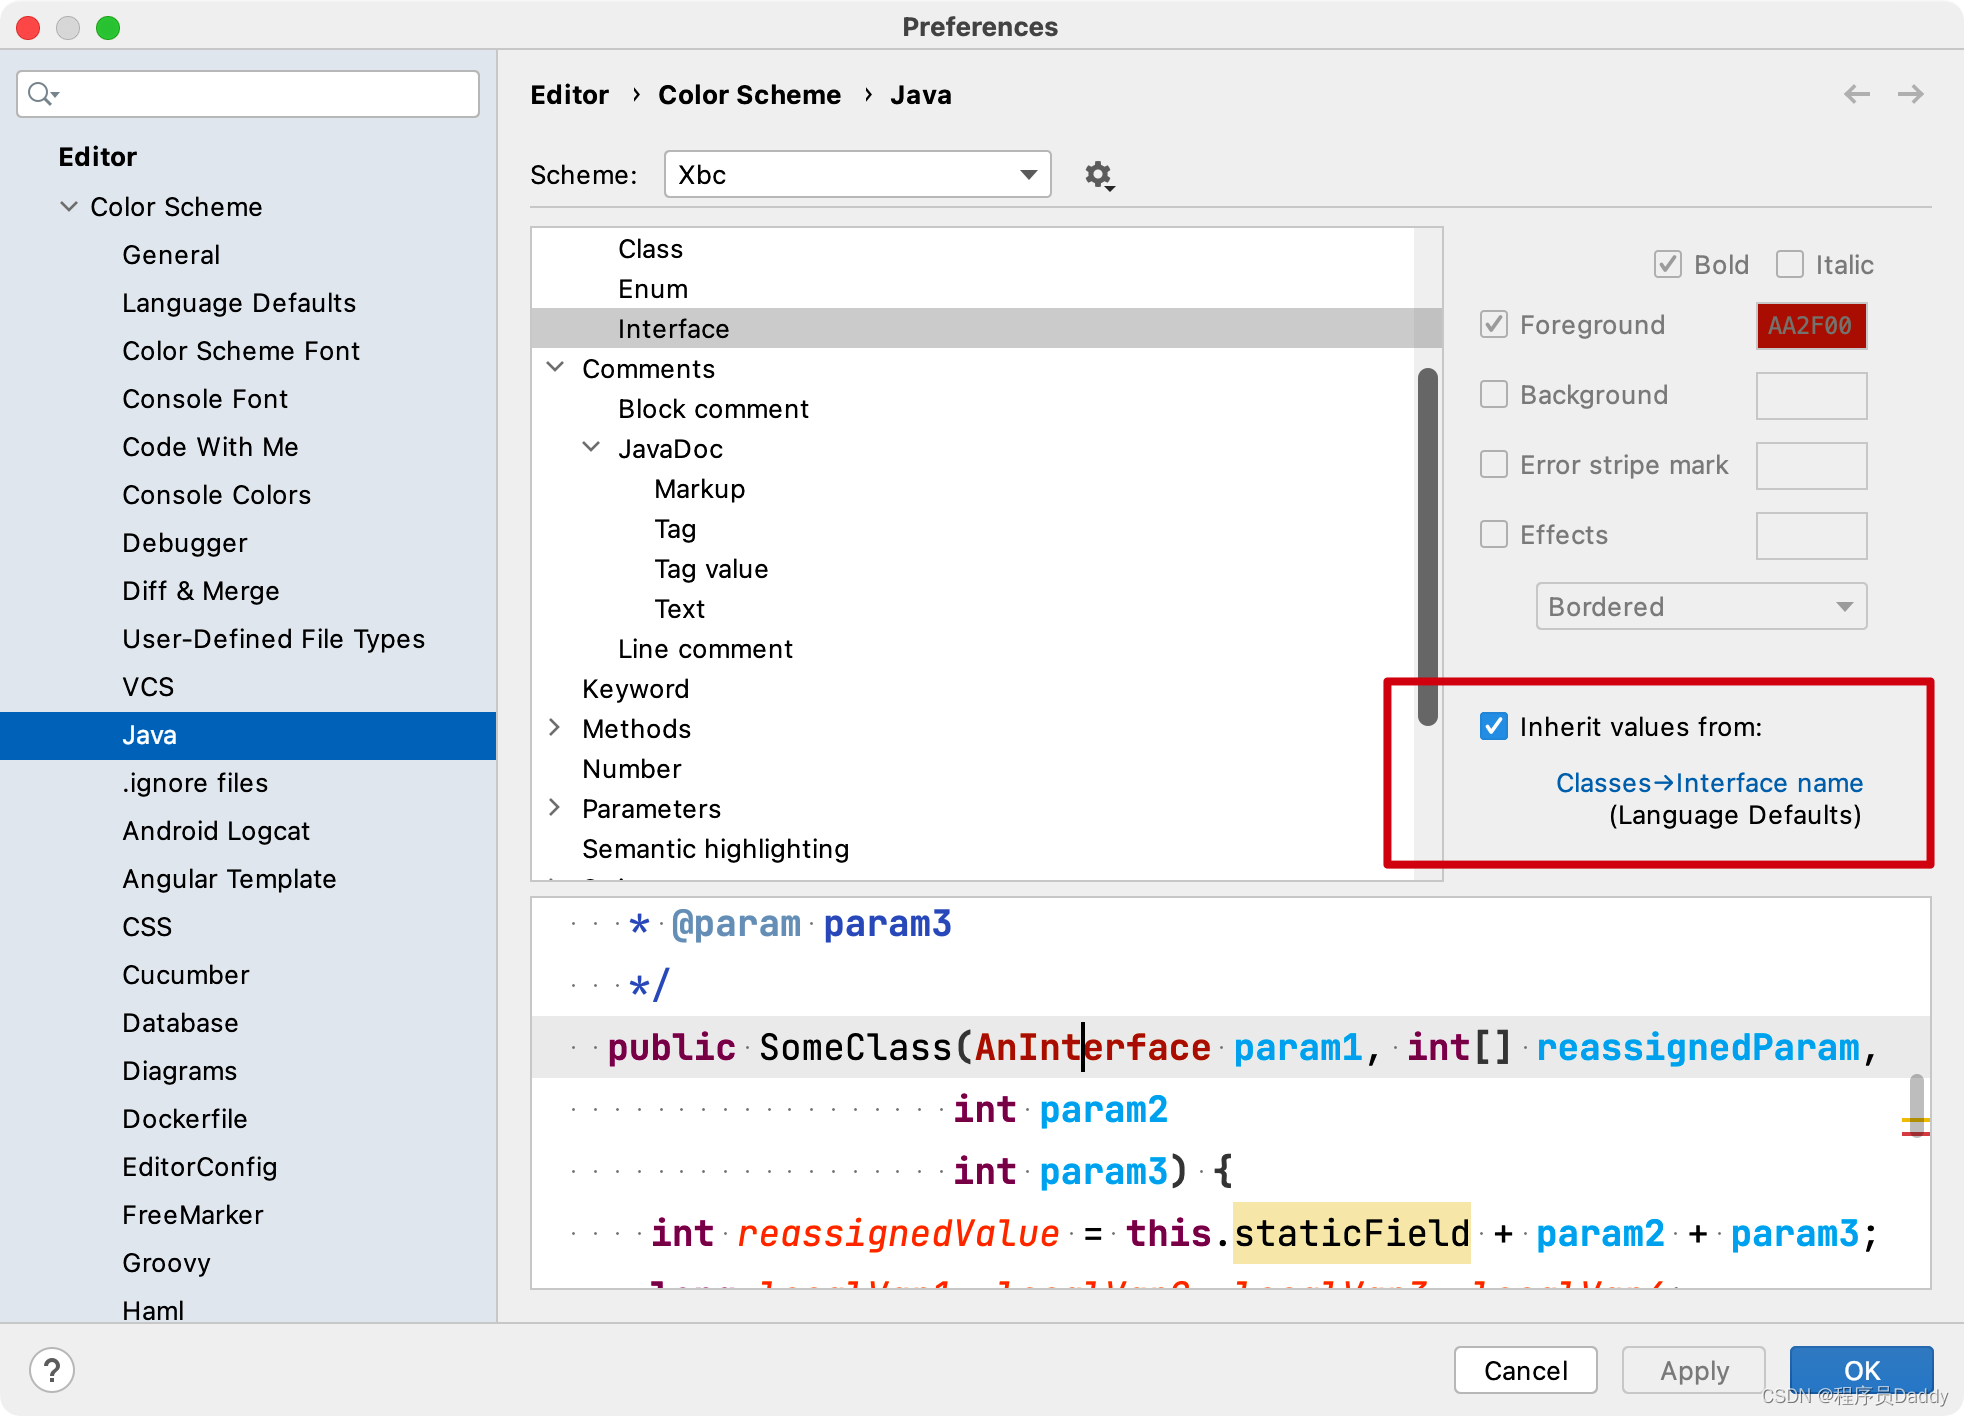Click the back navigation arrow
Viewport: 1964px width, 1416px height.
coord(1856,94)
